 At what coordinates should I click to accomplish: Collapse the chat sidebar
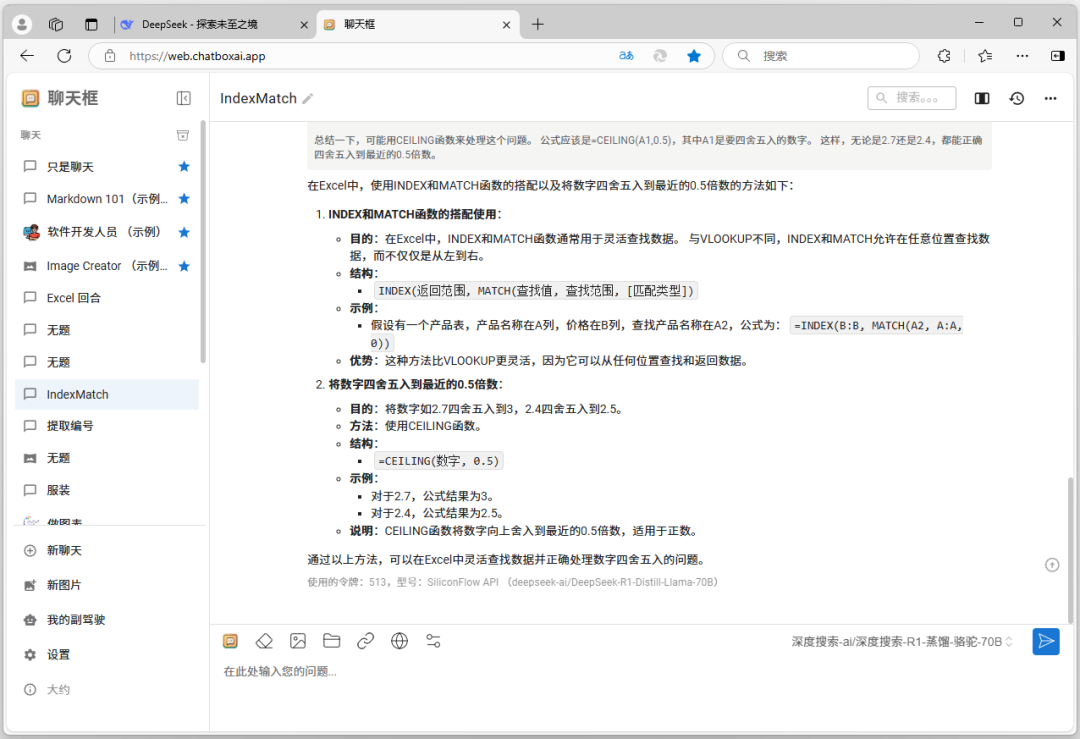pyautogui.click(x=183, y=98)
